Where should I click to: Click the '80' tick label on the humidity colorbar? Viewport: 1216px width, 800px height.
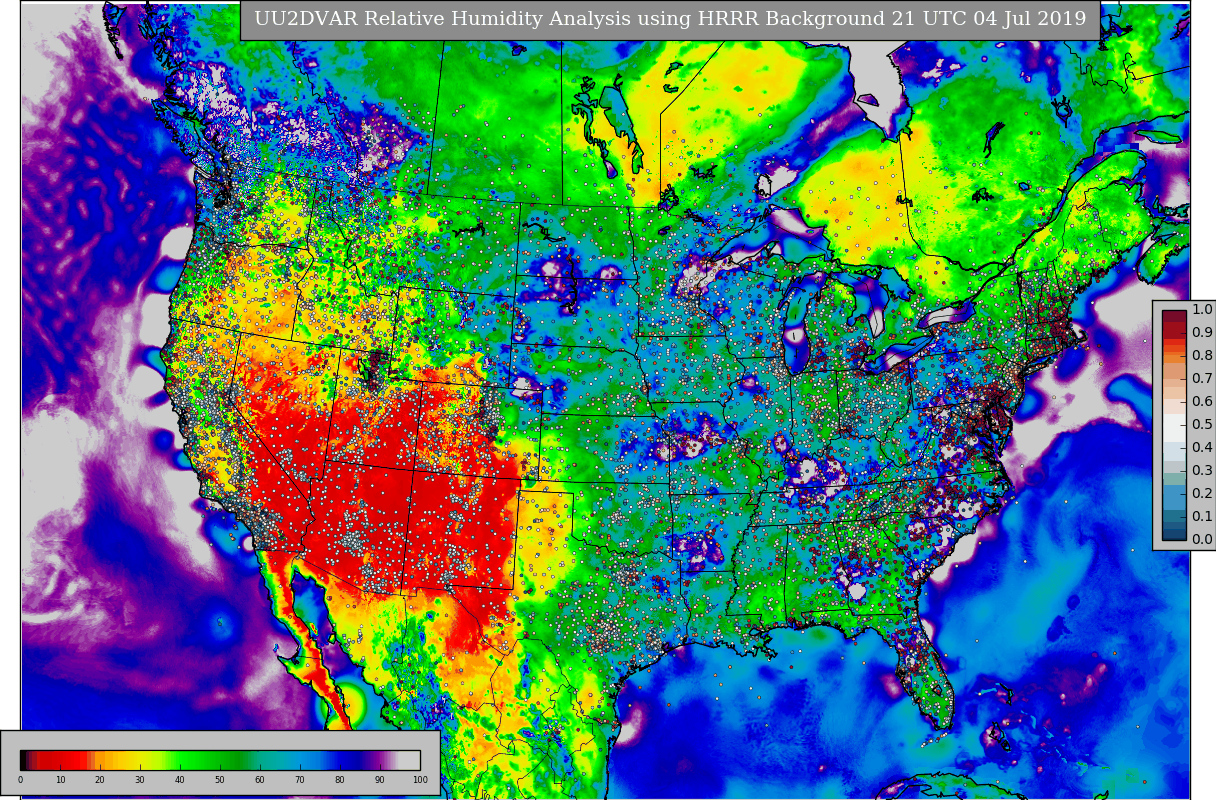click(x=340, y=780)
